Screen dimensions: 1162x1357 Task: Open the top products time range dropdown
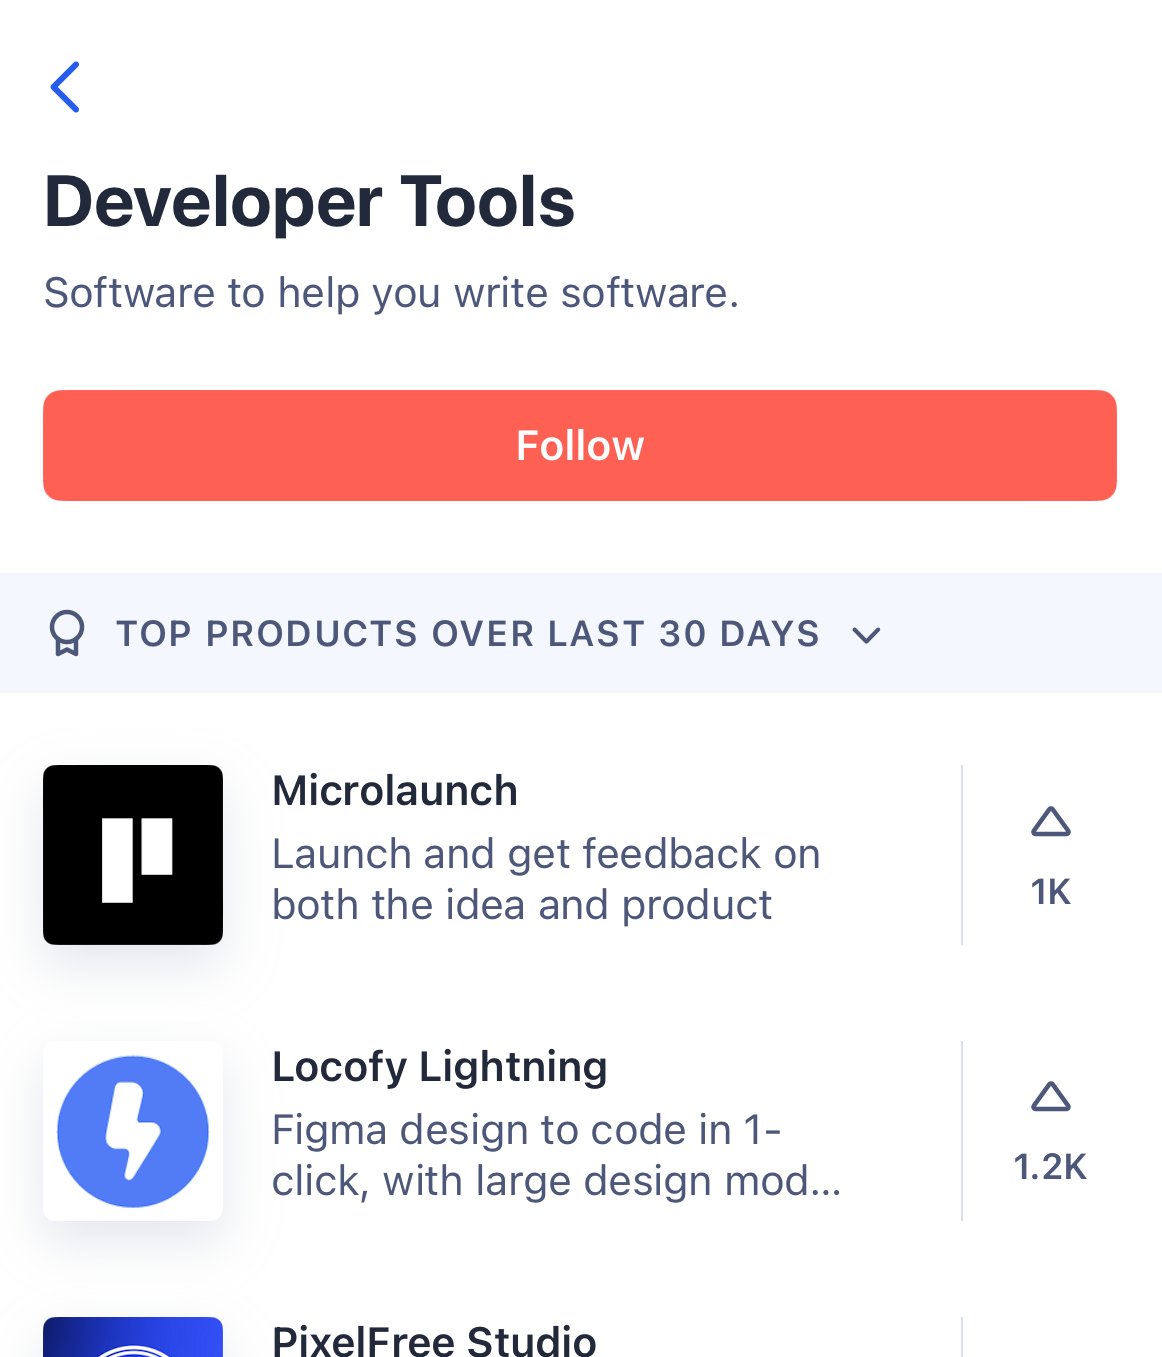[468, 634]
